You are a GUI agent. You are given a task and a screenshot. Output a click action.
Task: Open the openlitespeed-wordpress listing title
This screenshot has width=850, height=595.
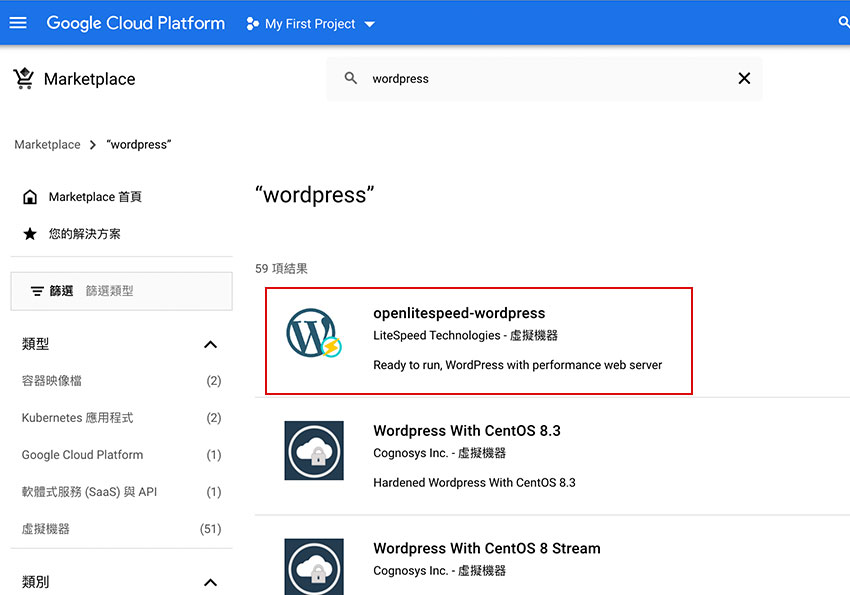[459, 313]
